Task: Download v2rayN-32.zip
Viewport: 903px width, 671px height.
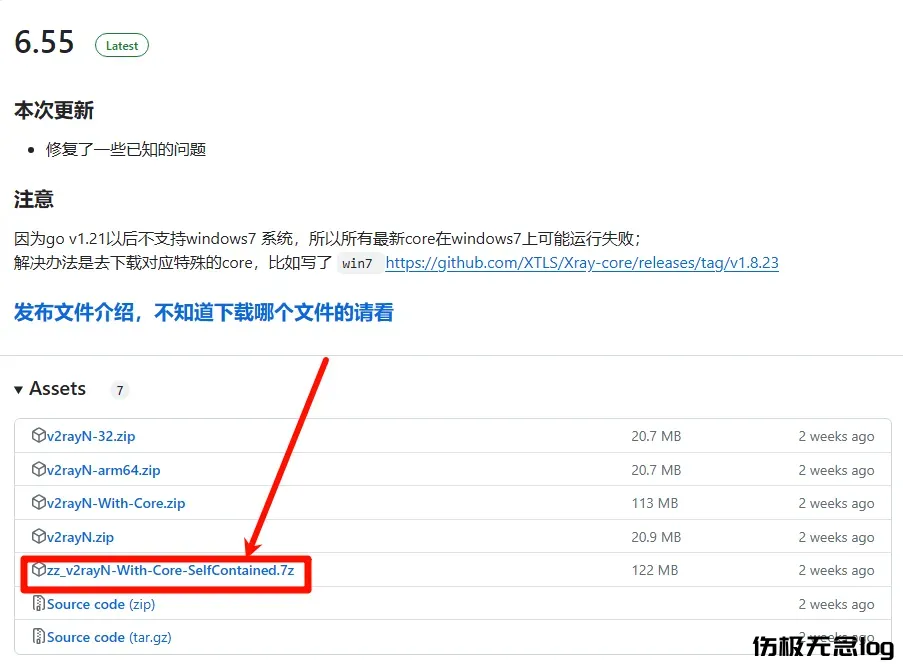Action: (91, 436)
